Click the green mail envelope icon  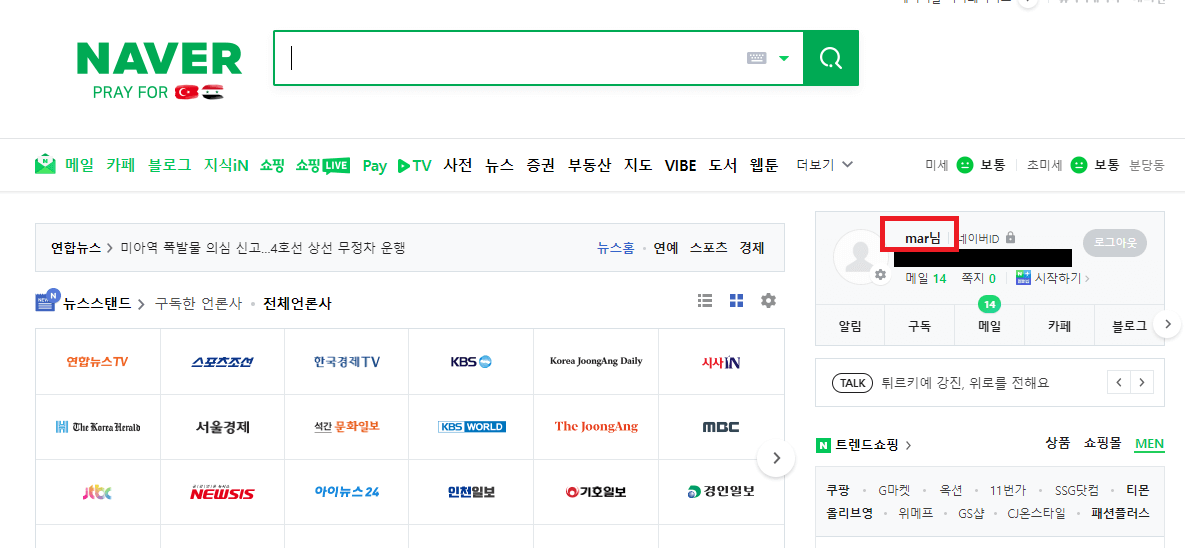click(45, 164)
